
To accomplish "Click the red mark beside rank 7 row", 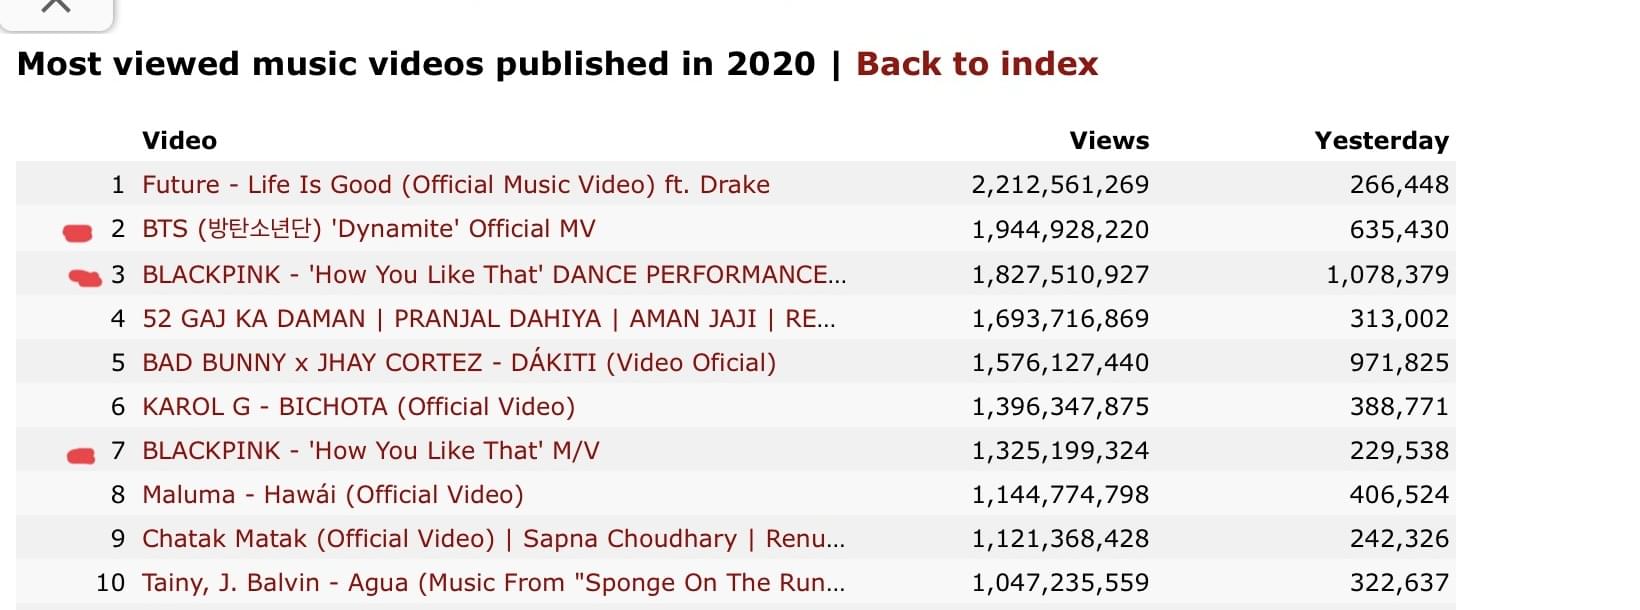I will pos(80,456).
